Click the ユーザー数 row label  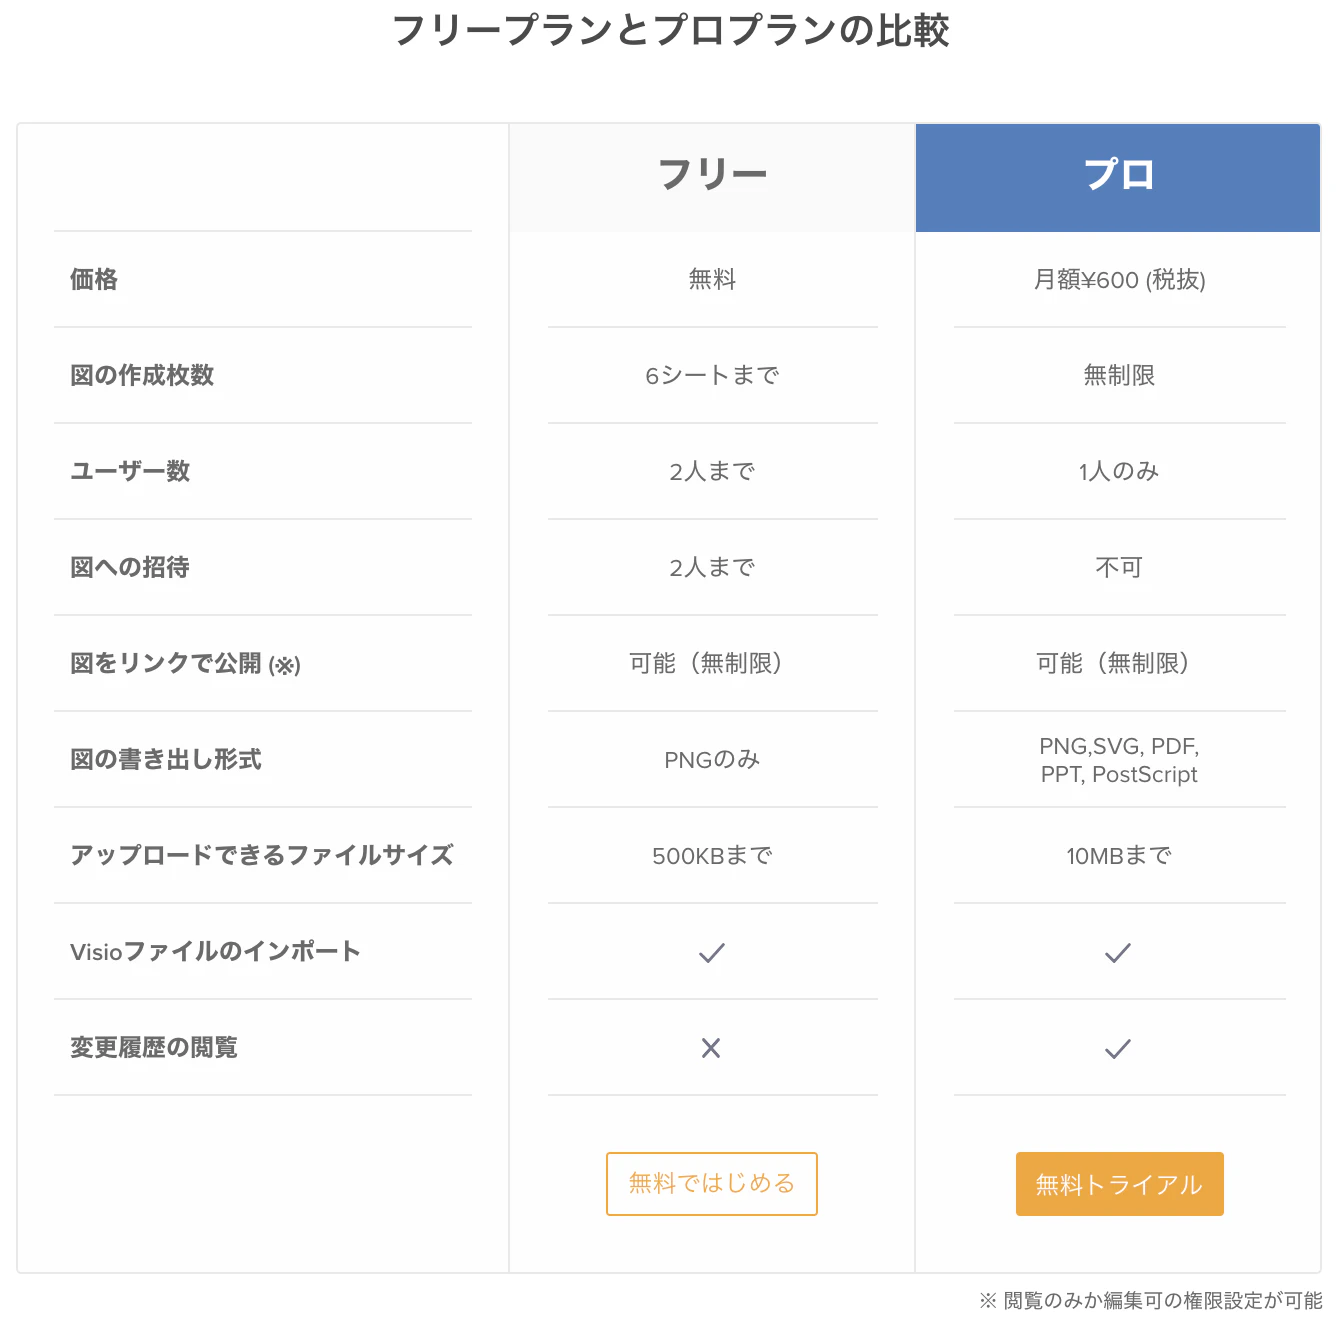(x=129, y=471)
